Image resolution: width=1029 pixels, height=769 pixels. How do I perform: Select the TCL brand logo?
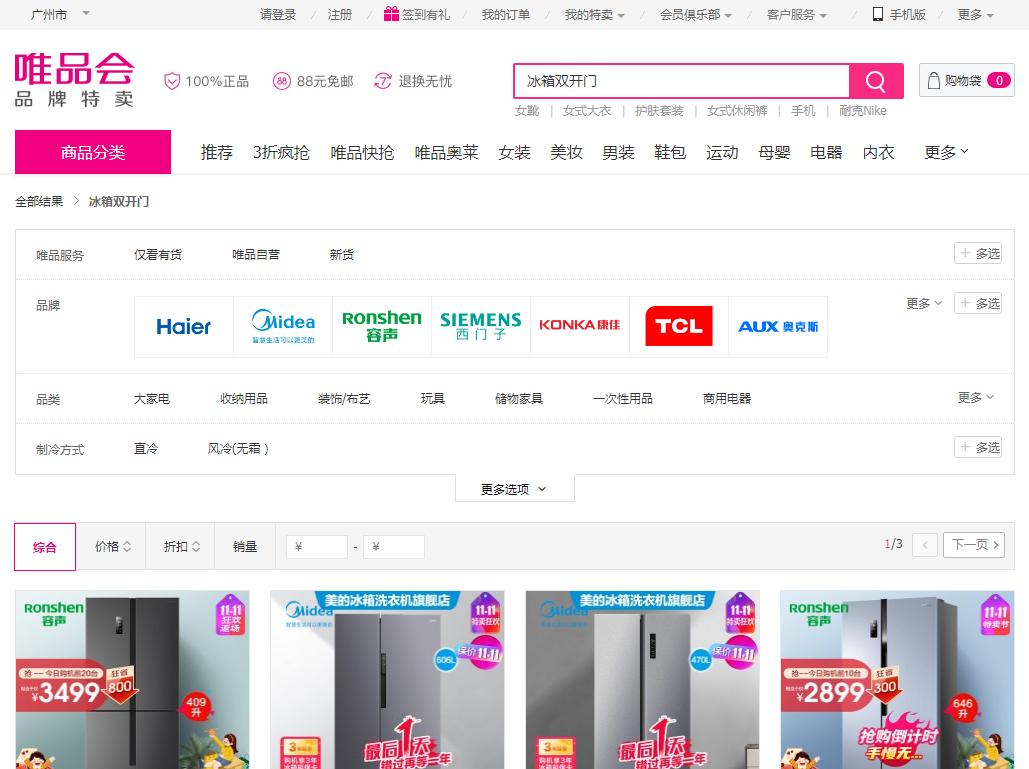pos(679,326)
